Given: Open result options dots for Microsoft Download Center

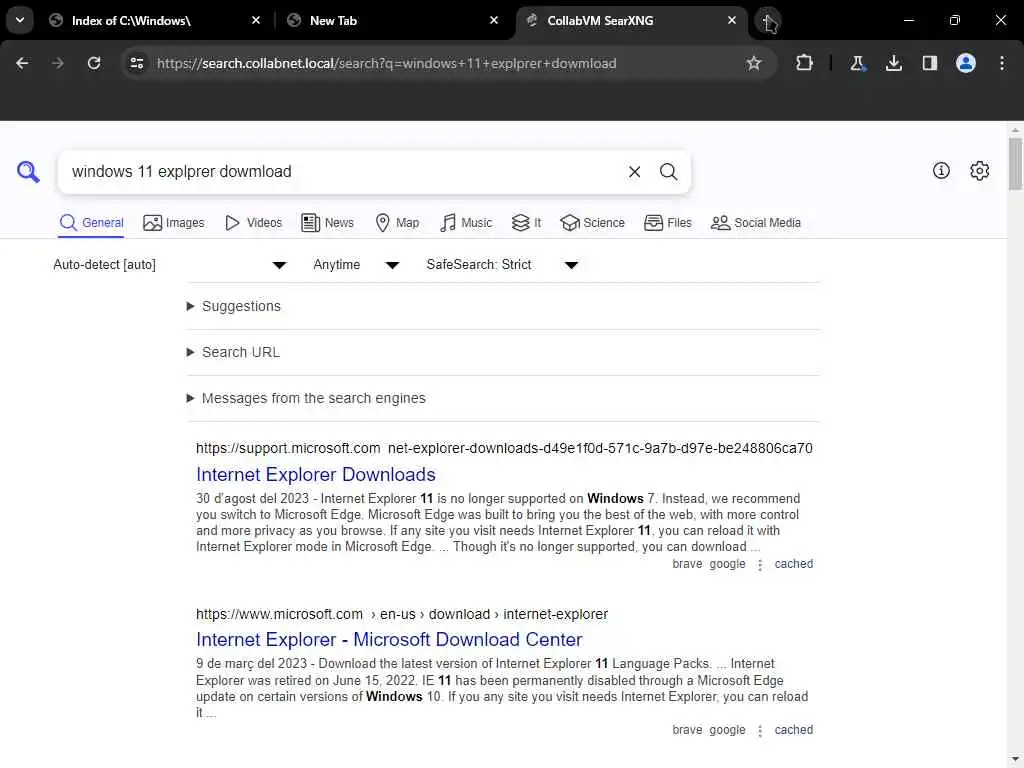Looking at the screenshot, I should click(x=760, y=731).
